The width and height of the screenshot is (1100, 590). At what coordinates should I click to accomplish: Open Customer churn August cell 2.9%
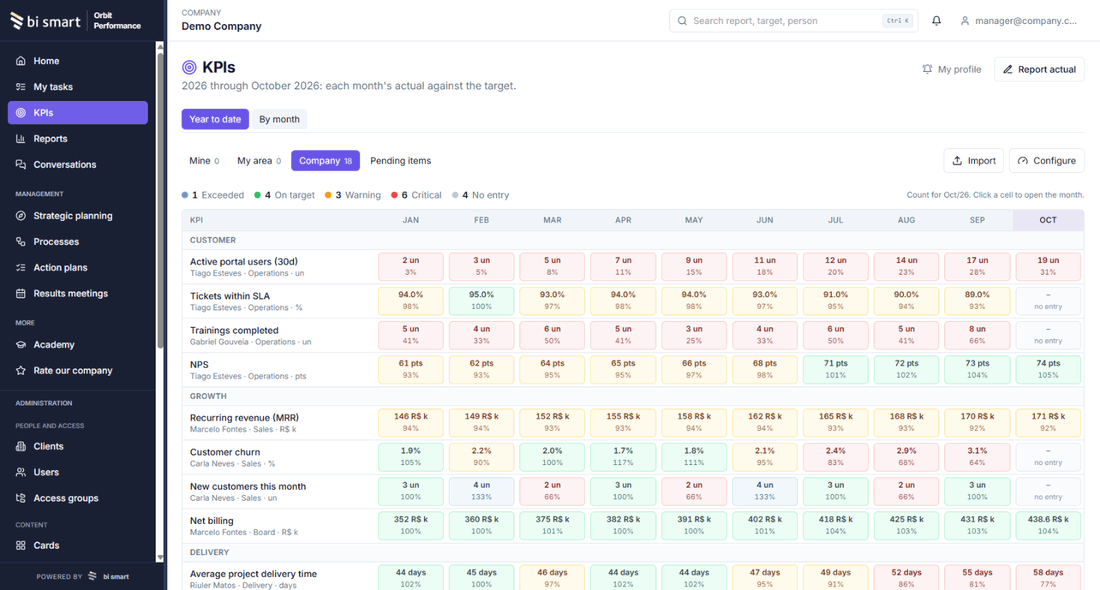906,457
